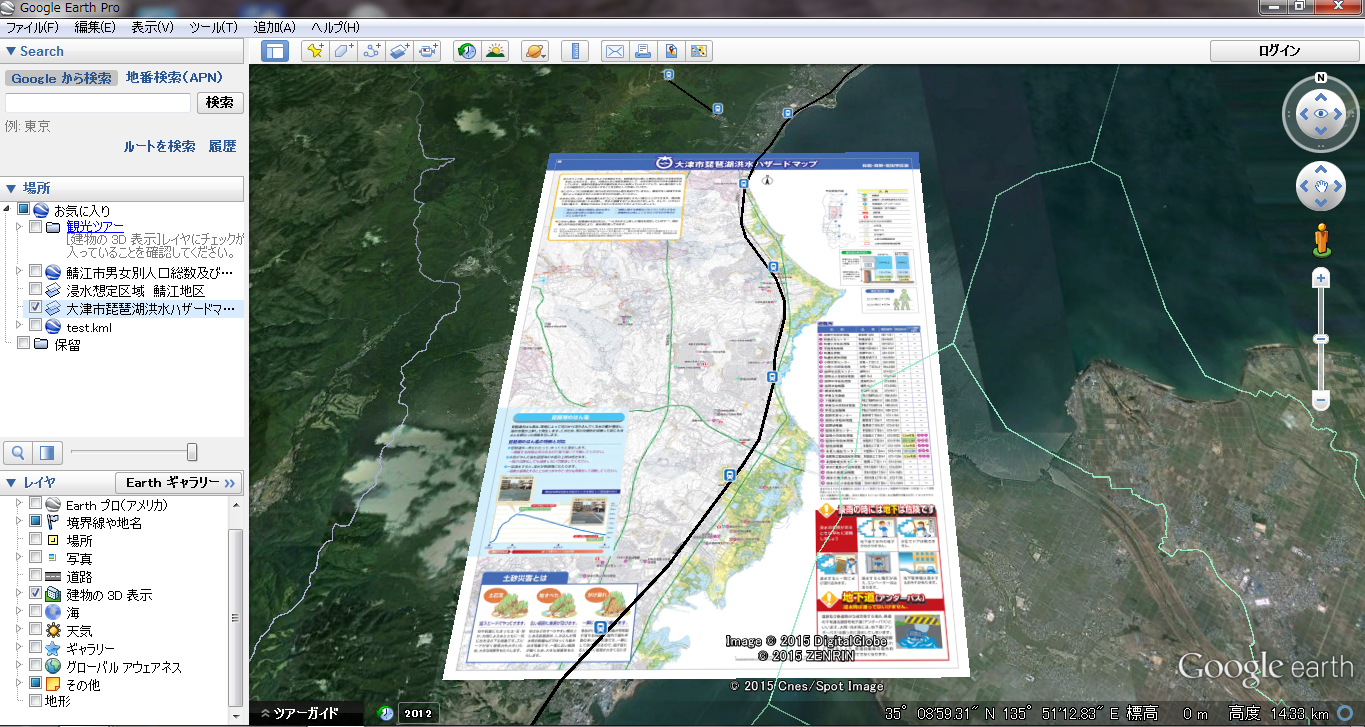Expand the test.kml tree item
Screen dimensions: 1365x727
[x=20, y=327]
